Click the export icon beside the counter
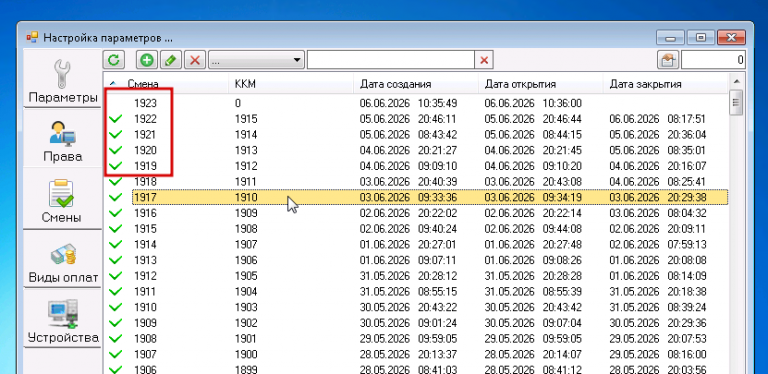The image size is (768, 374). tap(668, 60)
